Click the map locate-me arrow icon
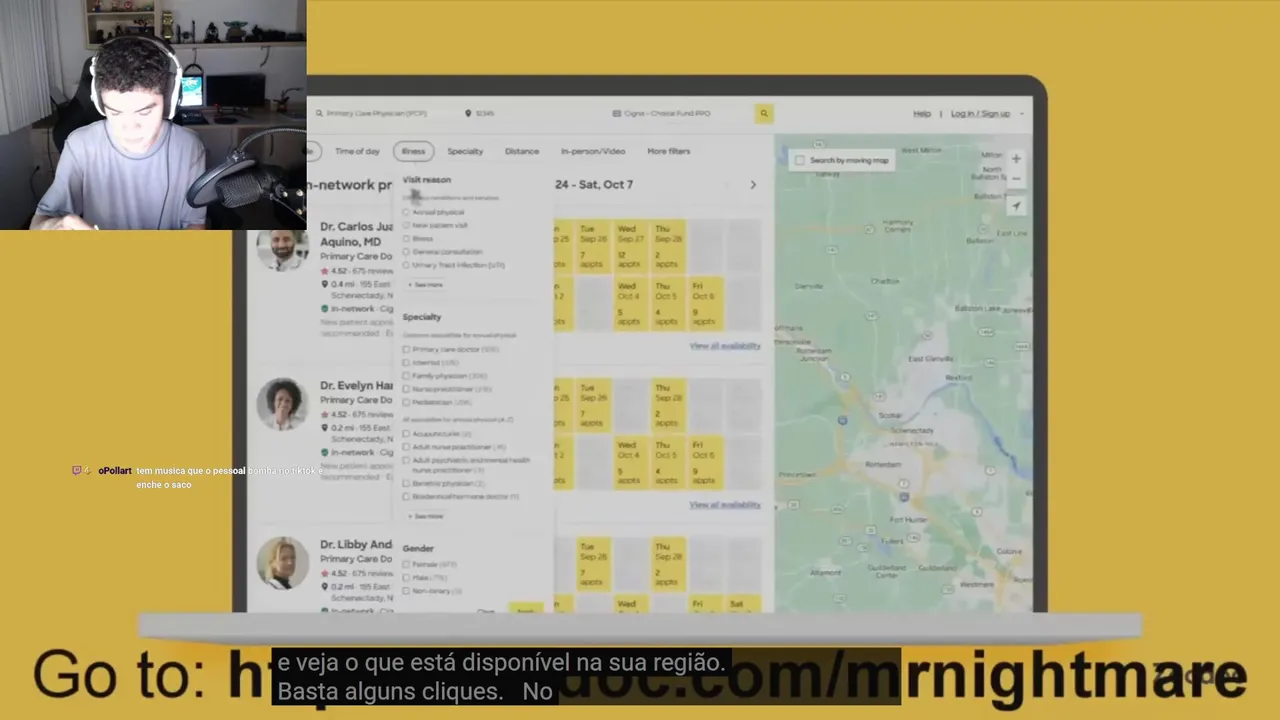1280x720 pixels. pyautogui.click(x=1016, y=206)
